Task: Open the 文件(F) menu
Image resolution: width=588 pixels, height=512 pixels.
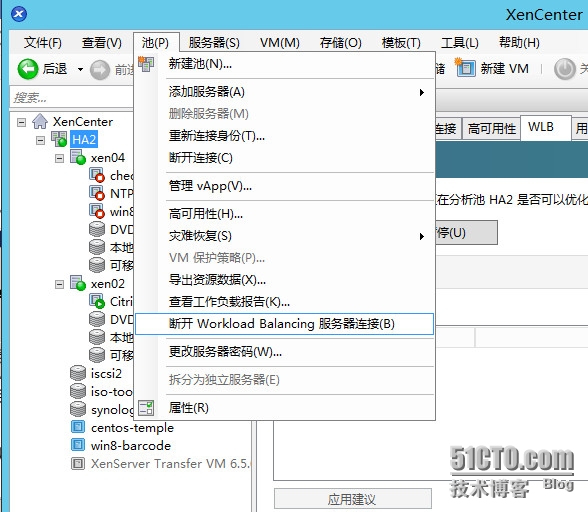Action: pyautogui.click(x=42, y=42)
